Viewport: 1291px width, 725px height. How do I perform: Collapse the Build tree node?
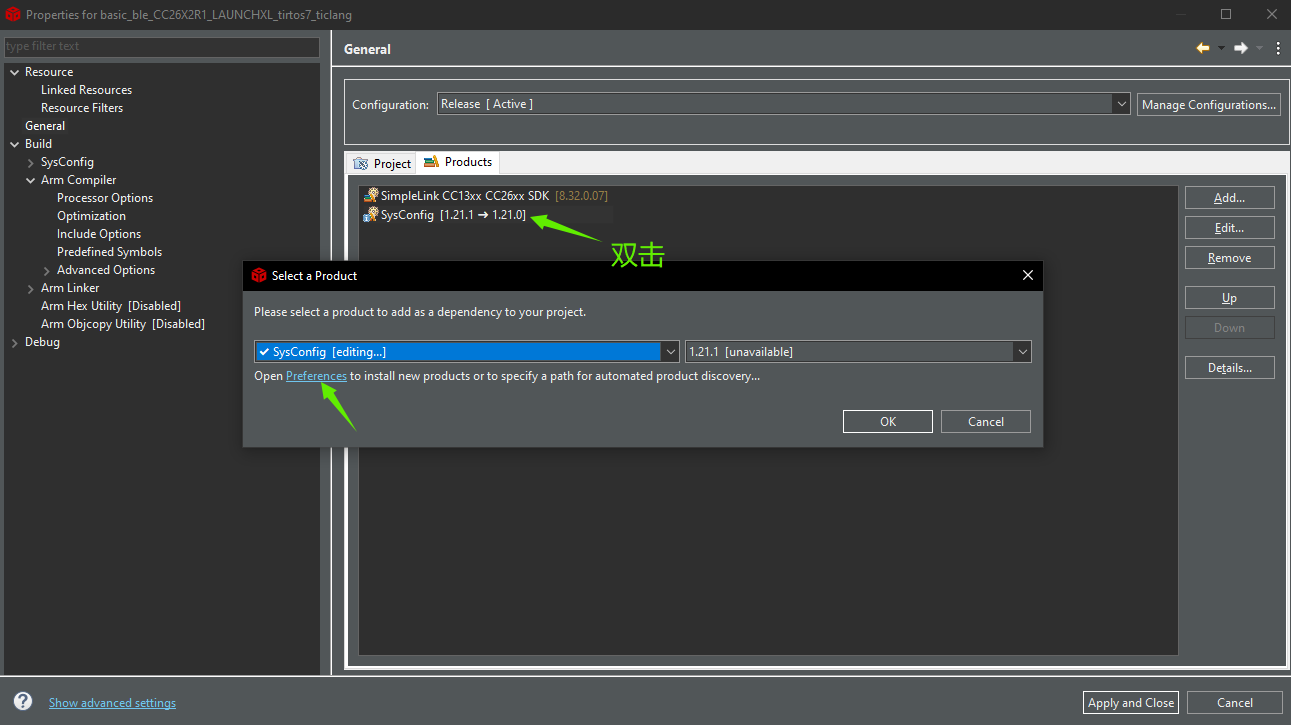coord(15,144)
